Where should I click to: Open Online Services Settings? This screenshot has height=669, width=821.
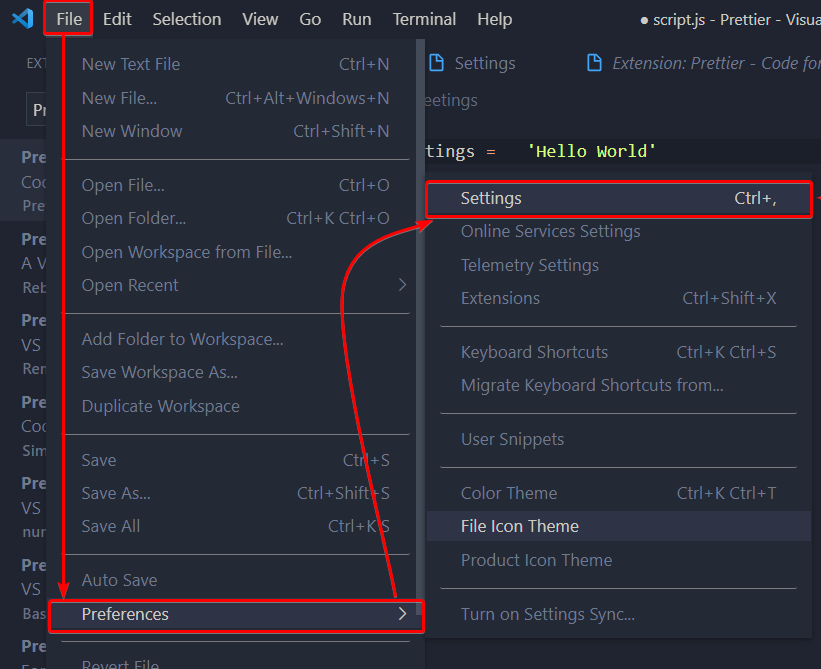[x=619, y=231]
